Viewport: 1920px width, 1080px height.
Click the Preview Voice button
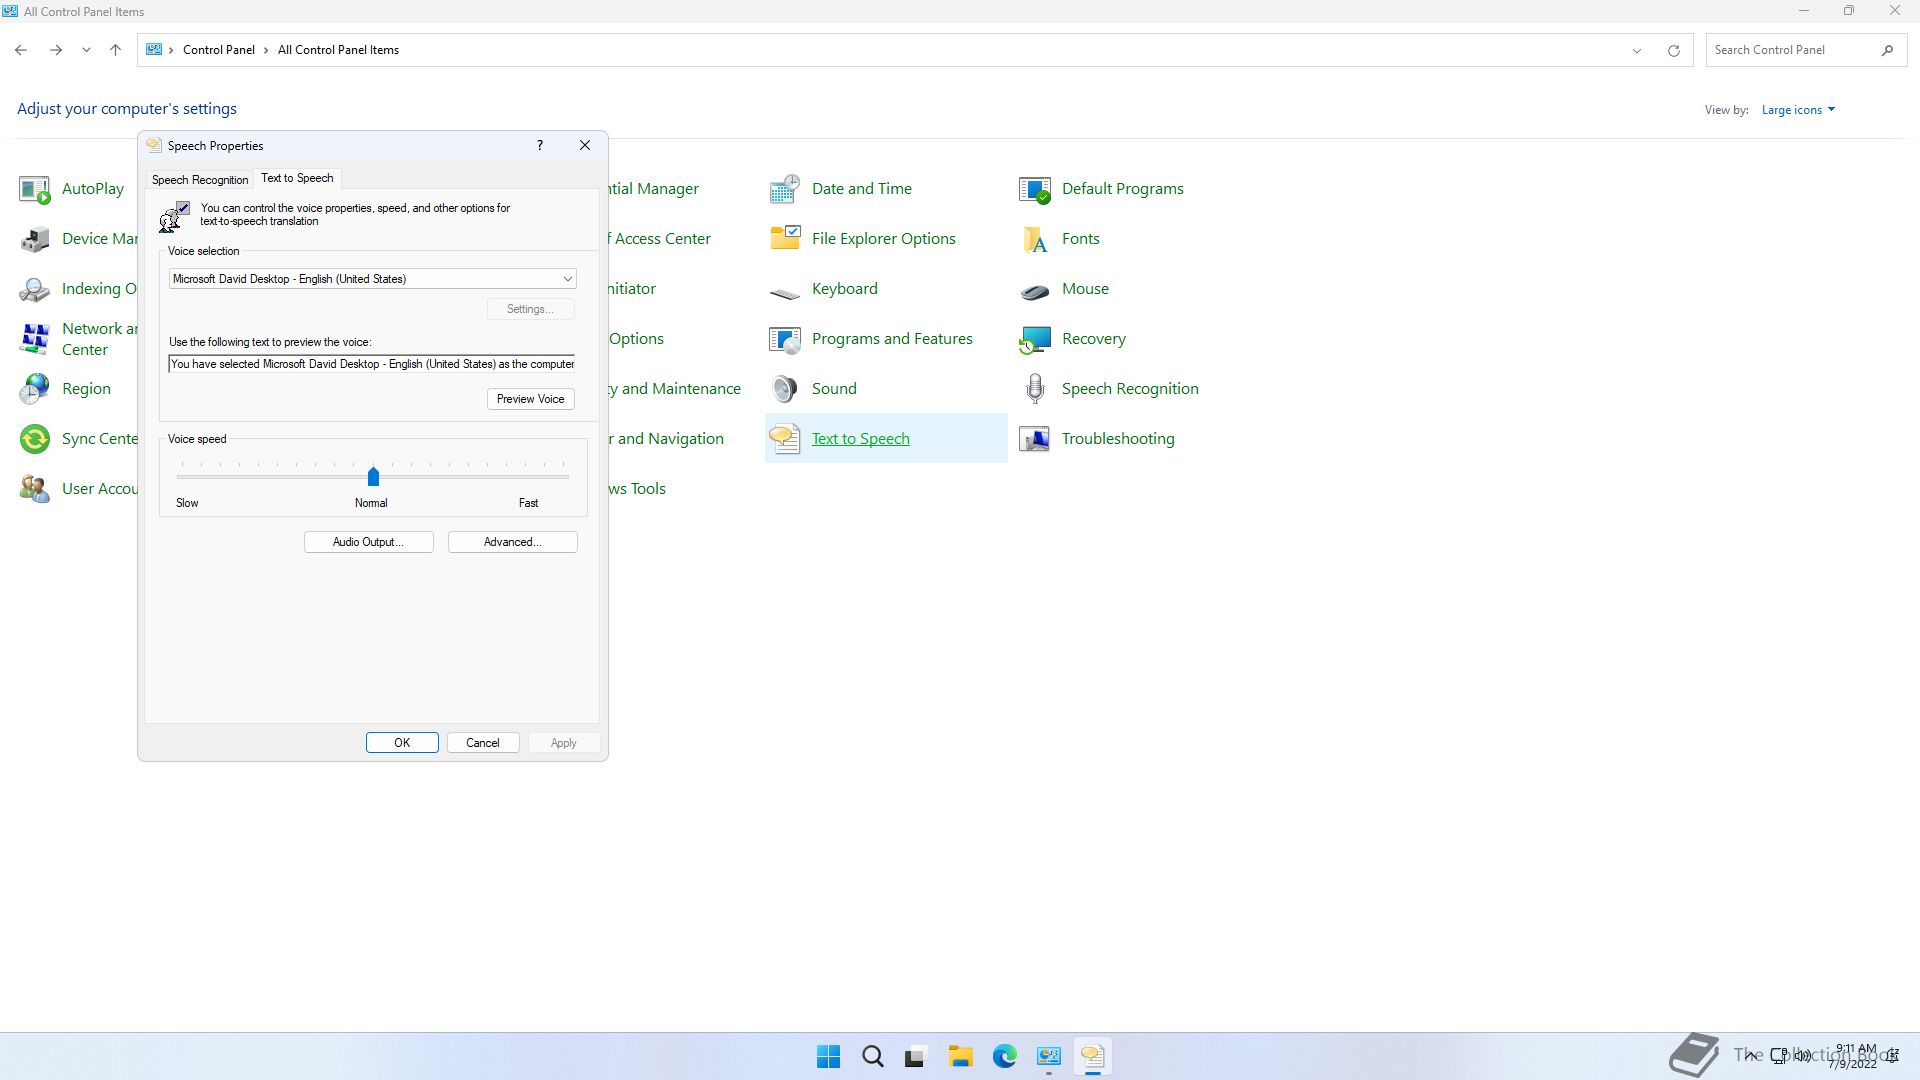click(530, 399)
